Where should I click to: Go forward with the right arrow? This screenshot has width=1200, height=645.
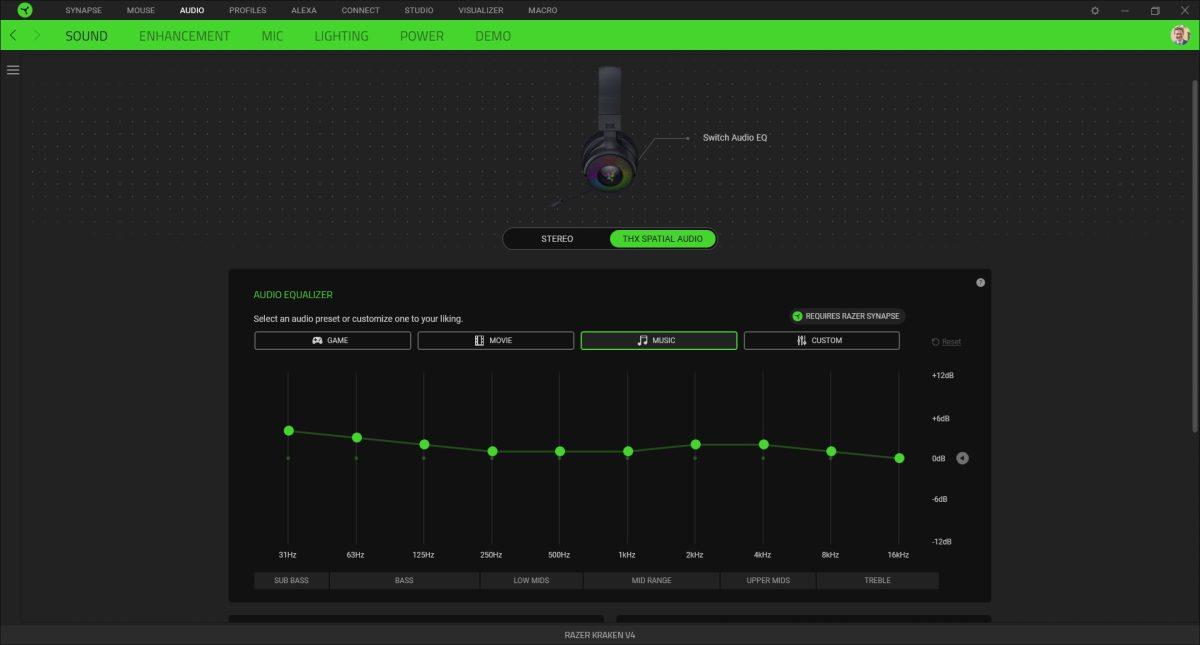click(x=37, y=35)
